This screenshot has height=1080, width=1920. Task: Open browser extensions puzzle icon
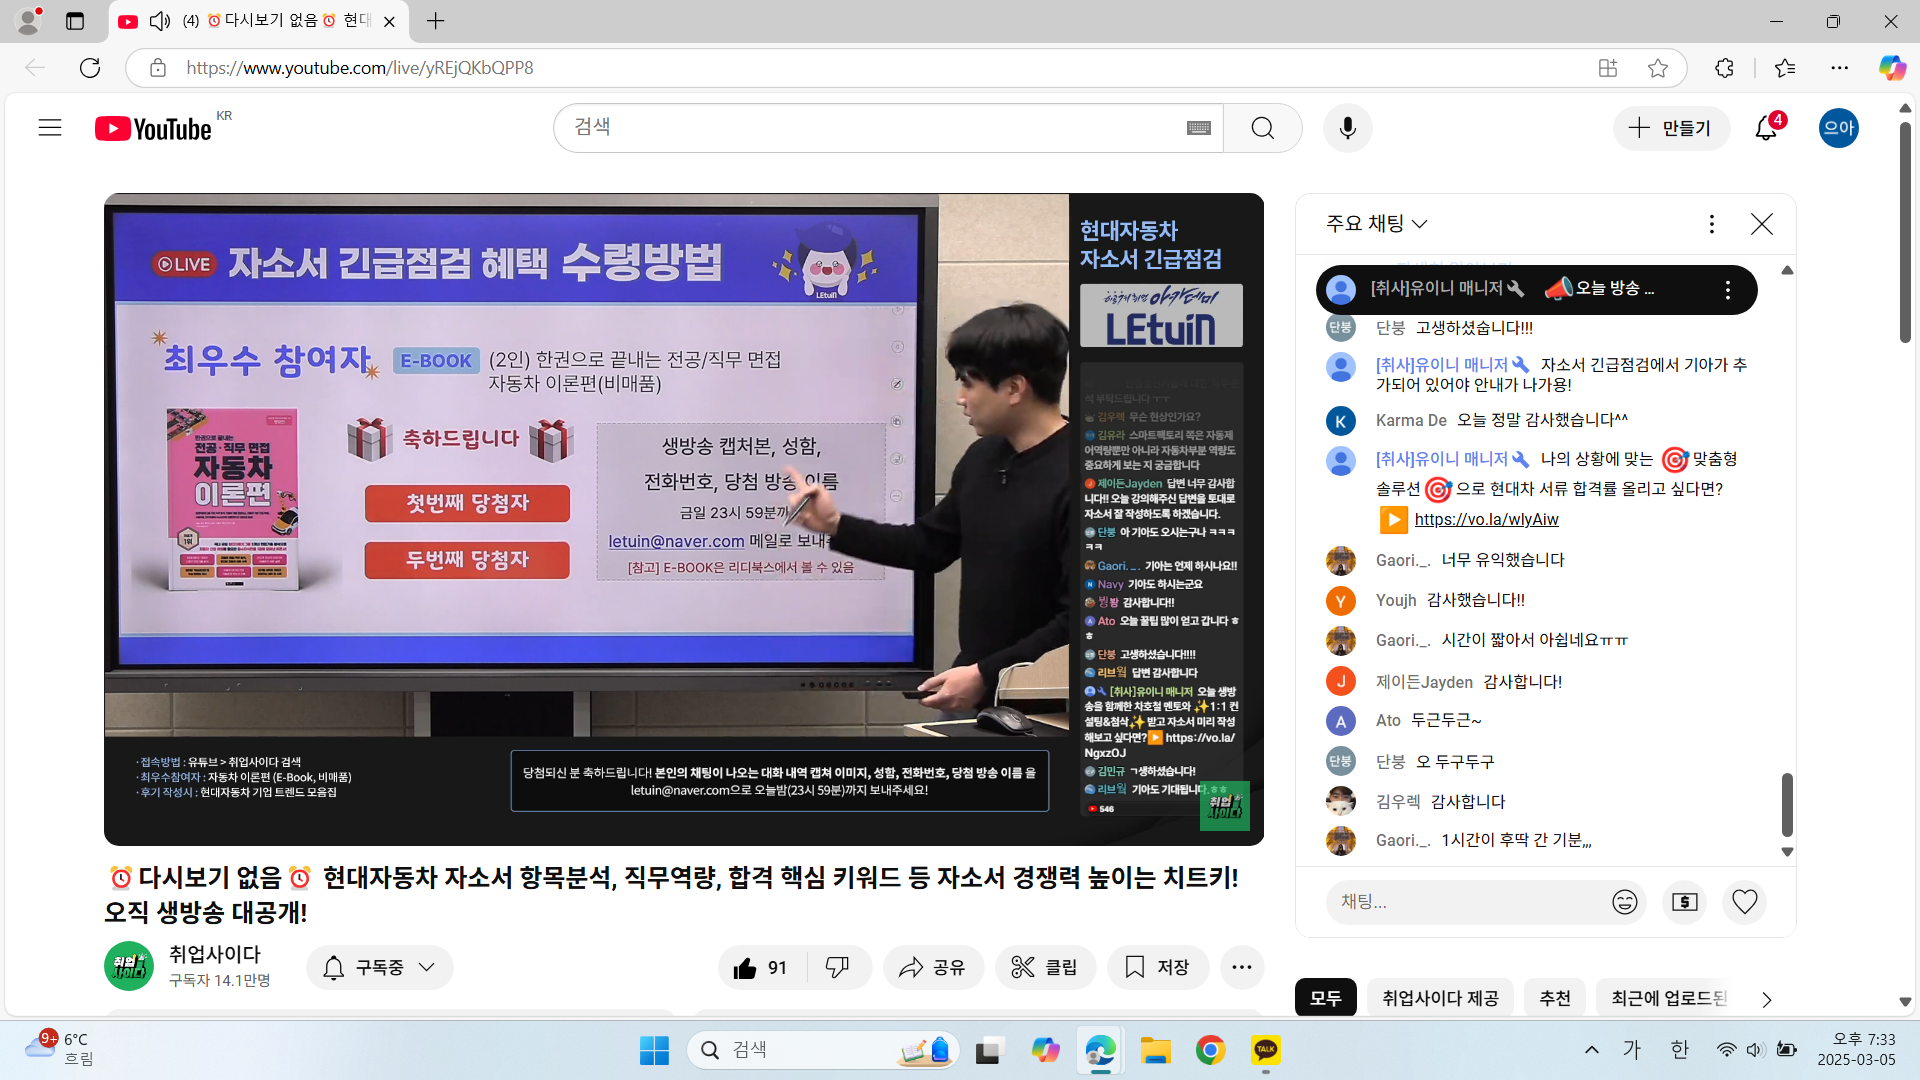tap(1725, 68)
